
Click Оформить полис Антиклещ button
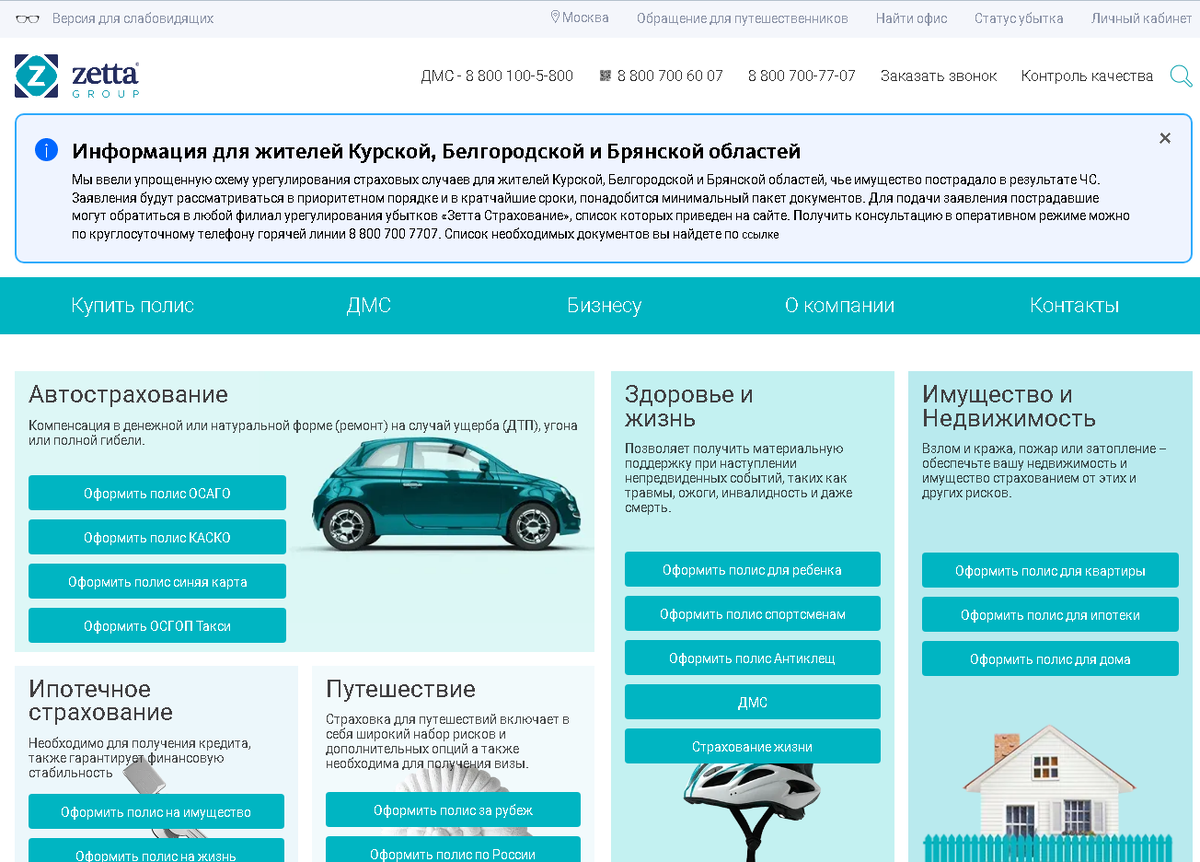752,657
